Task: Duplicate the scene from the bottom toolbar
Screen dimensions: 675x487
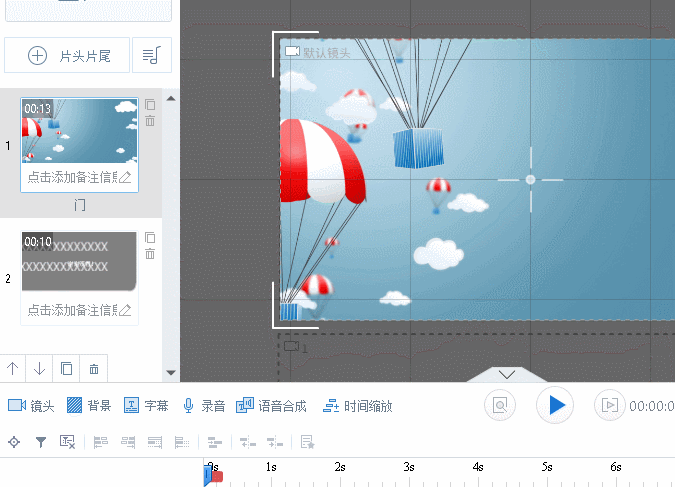Action: 66,369
